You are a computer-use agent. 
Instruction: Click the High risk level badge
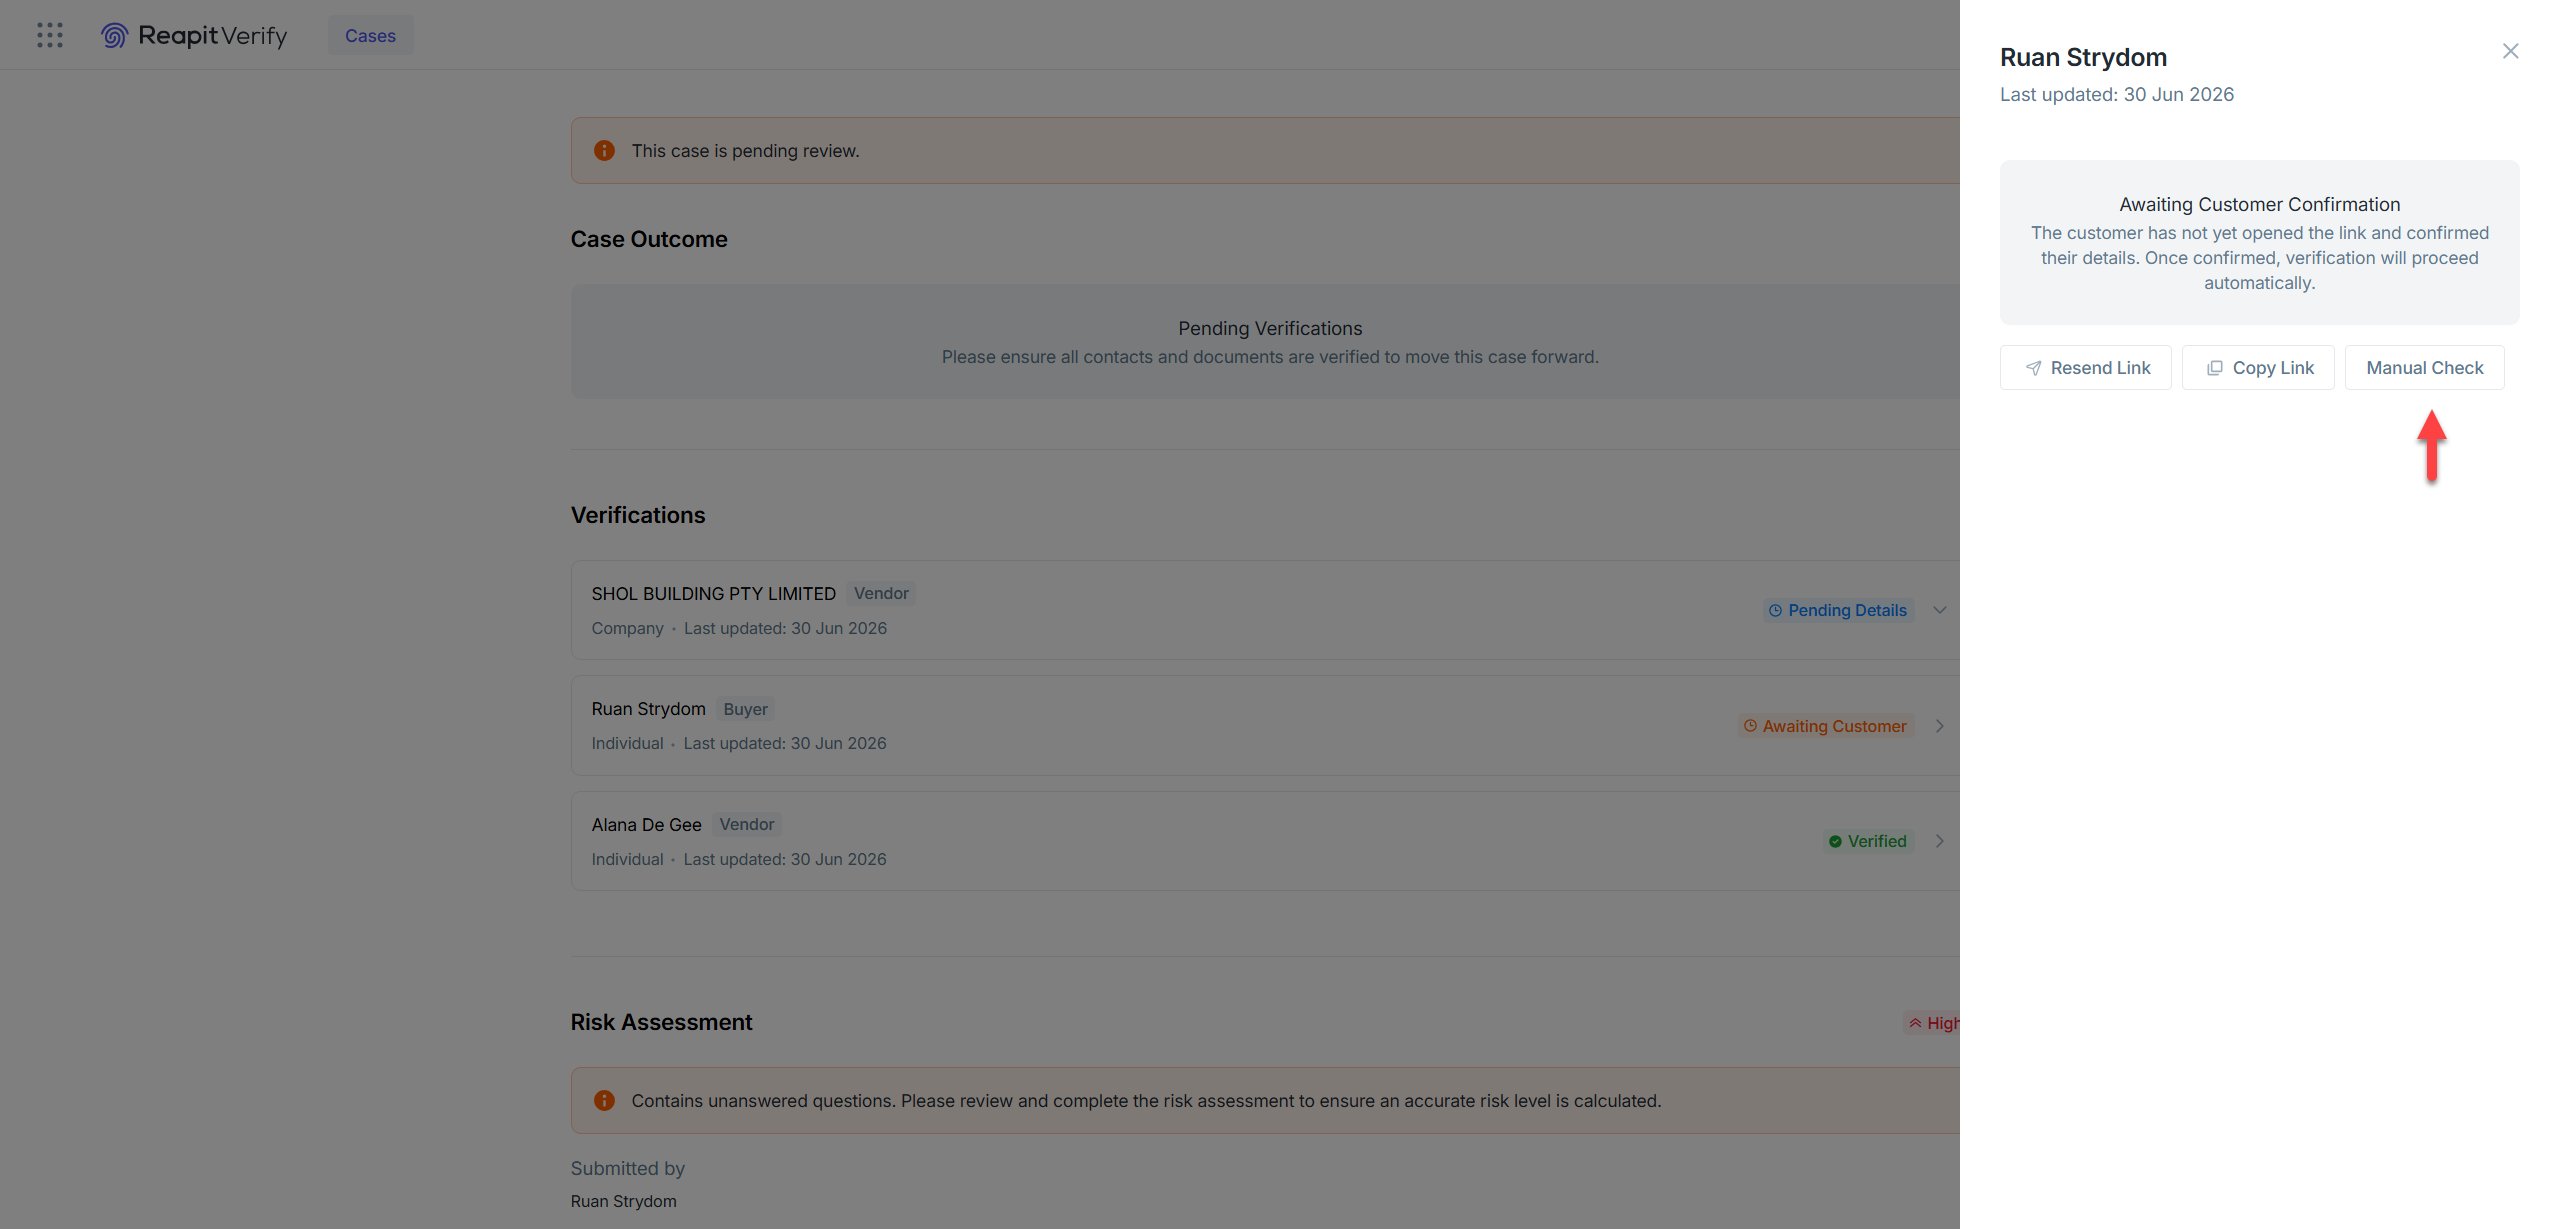[1932, 1023]
